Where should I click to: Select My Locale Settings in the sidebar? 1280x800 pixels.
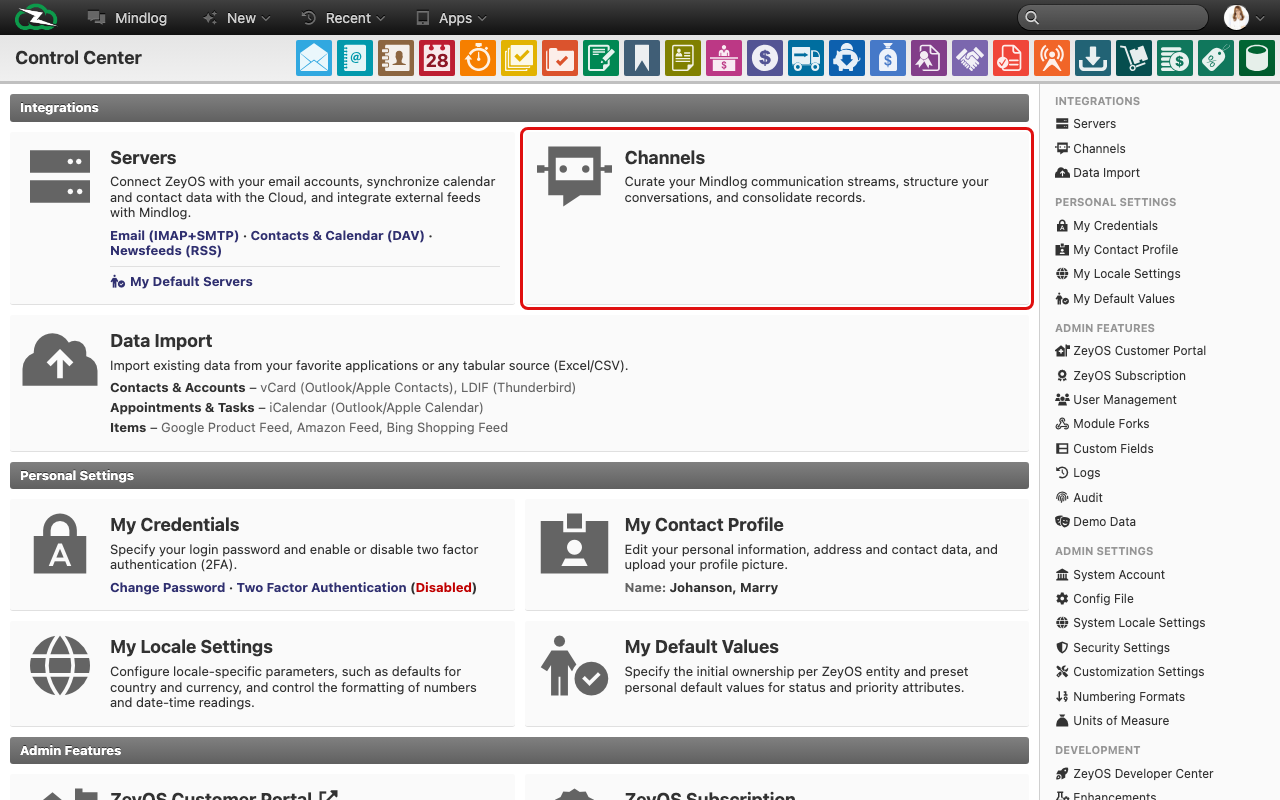coord(1118,274)
